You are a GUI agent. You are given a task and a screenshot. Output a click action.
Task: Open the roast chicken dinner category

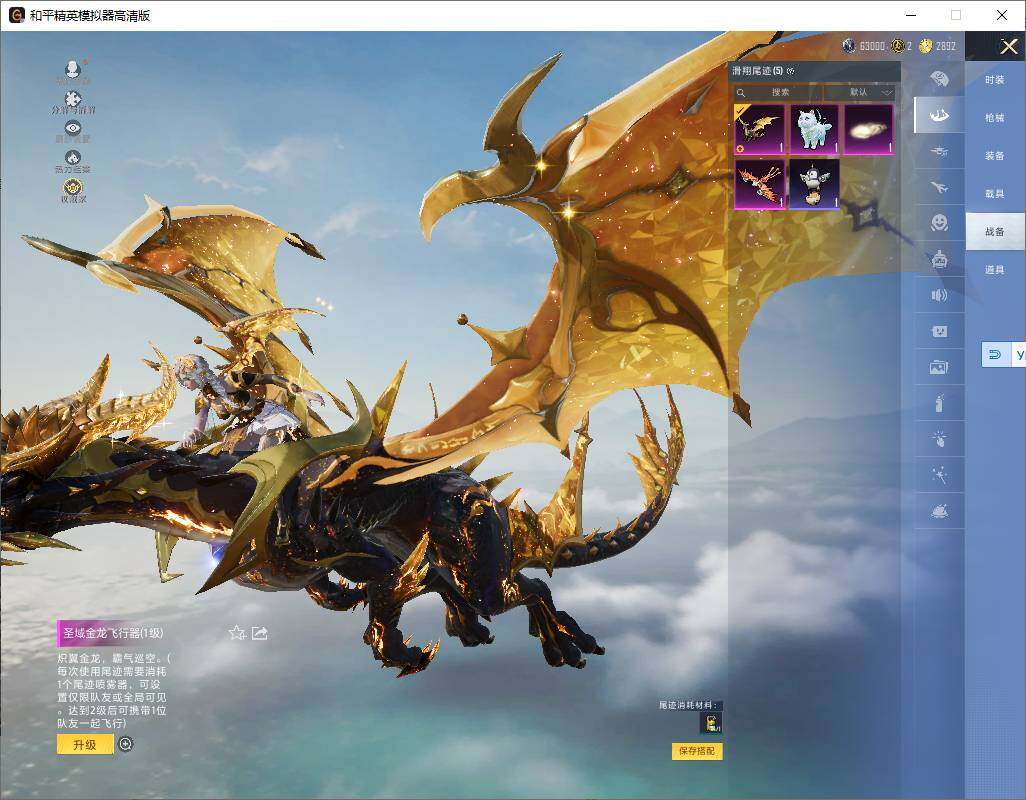coord(939,511)
